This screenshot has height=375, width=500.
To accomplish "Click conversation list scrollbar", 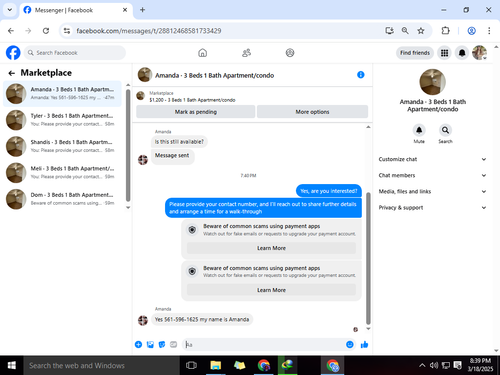I will [128, 145].
